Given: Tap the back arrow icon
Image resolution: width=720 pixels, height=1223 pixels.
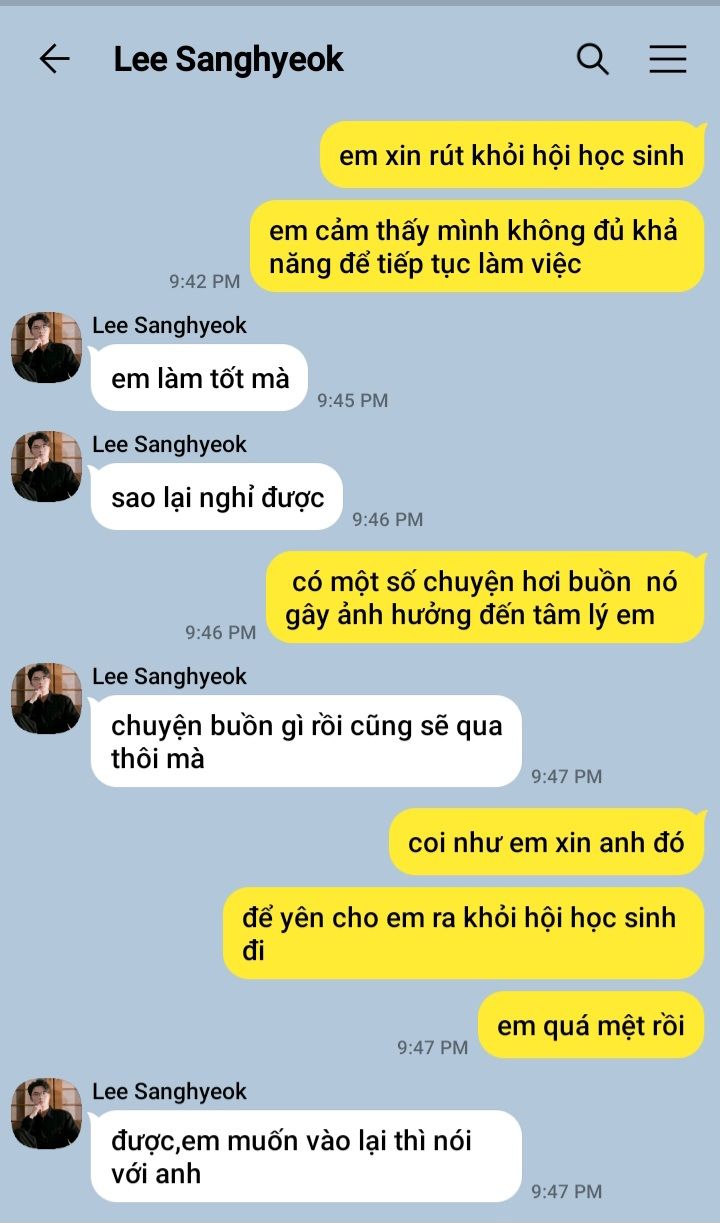Looking at the screenshot, I should tap(55, 60).
